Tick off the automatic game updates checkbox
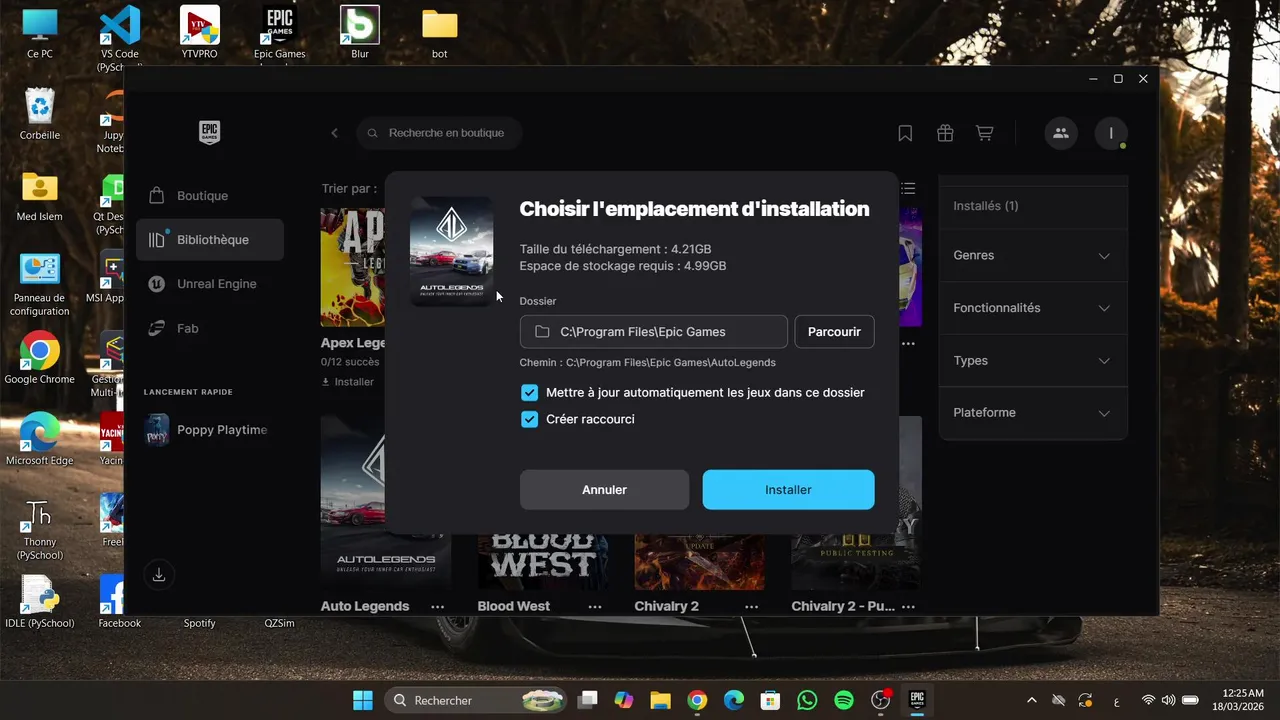1280x720 pixels. point(530,393)
